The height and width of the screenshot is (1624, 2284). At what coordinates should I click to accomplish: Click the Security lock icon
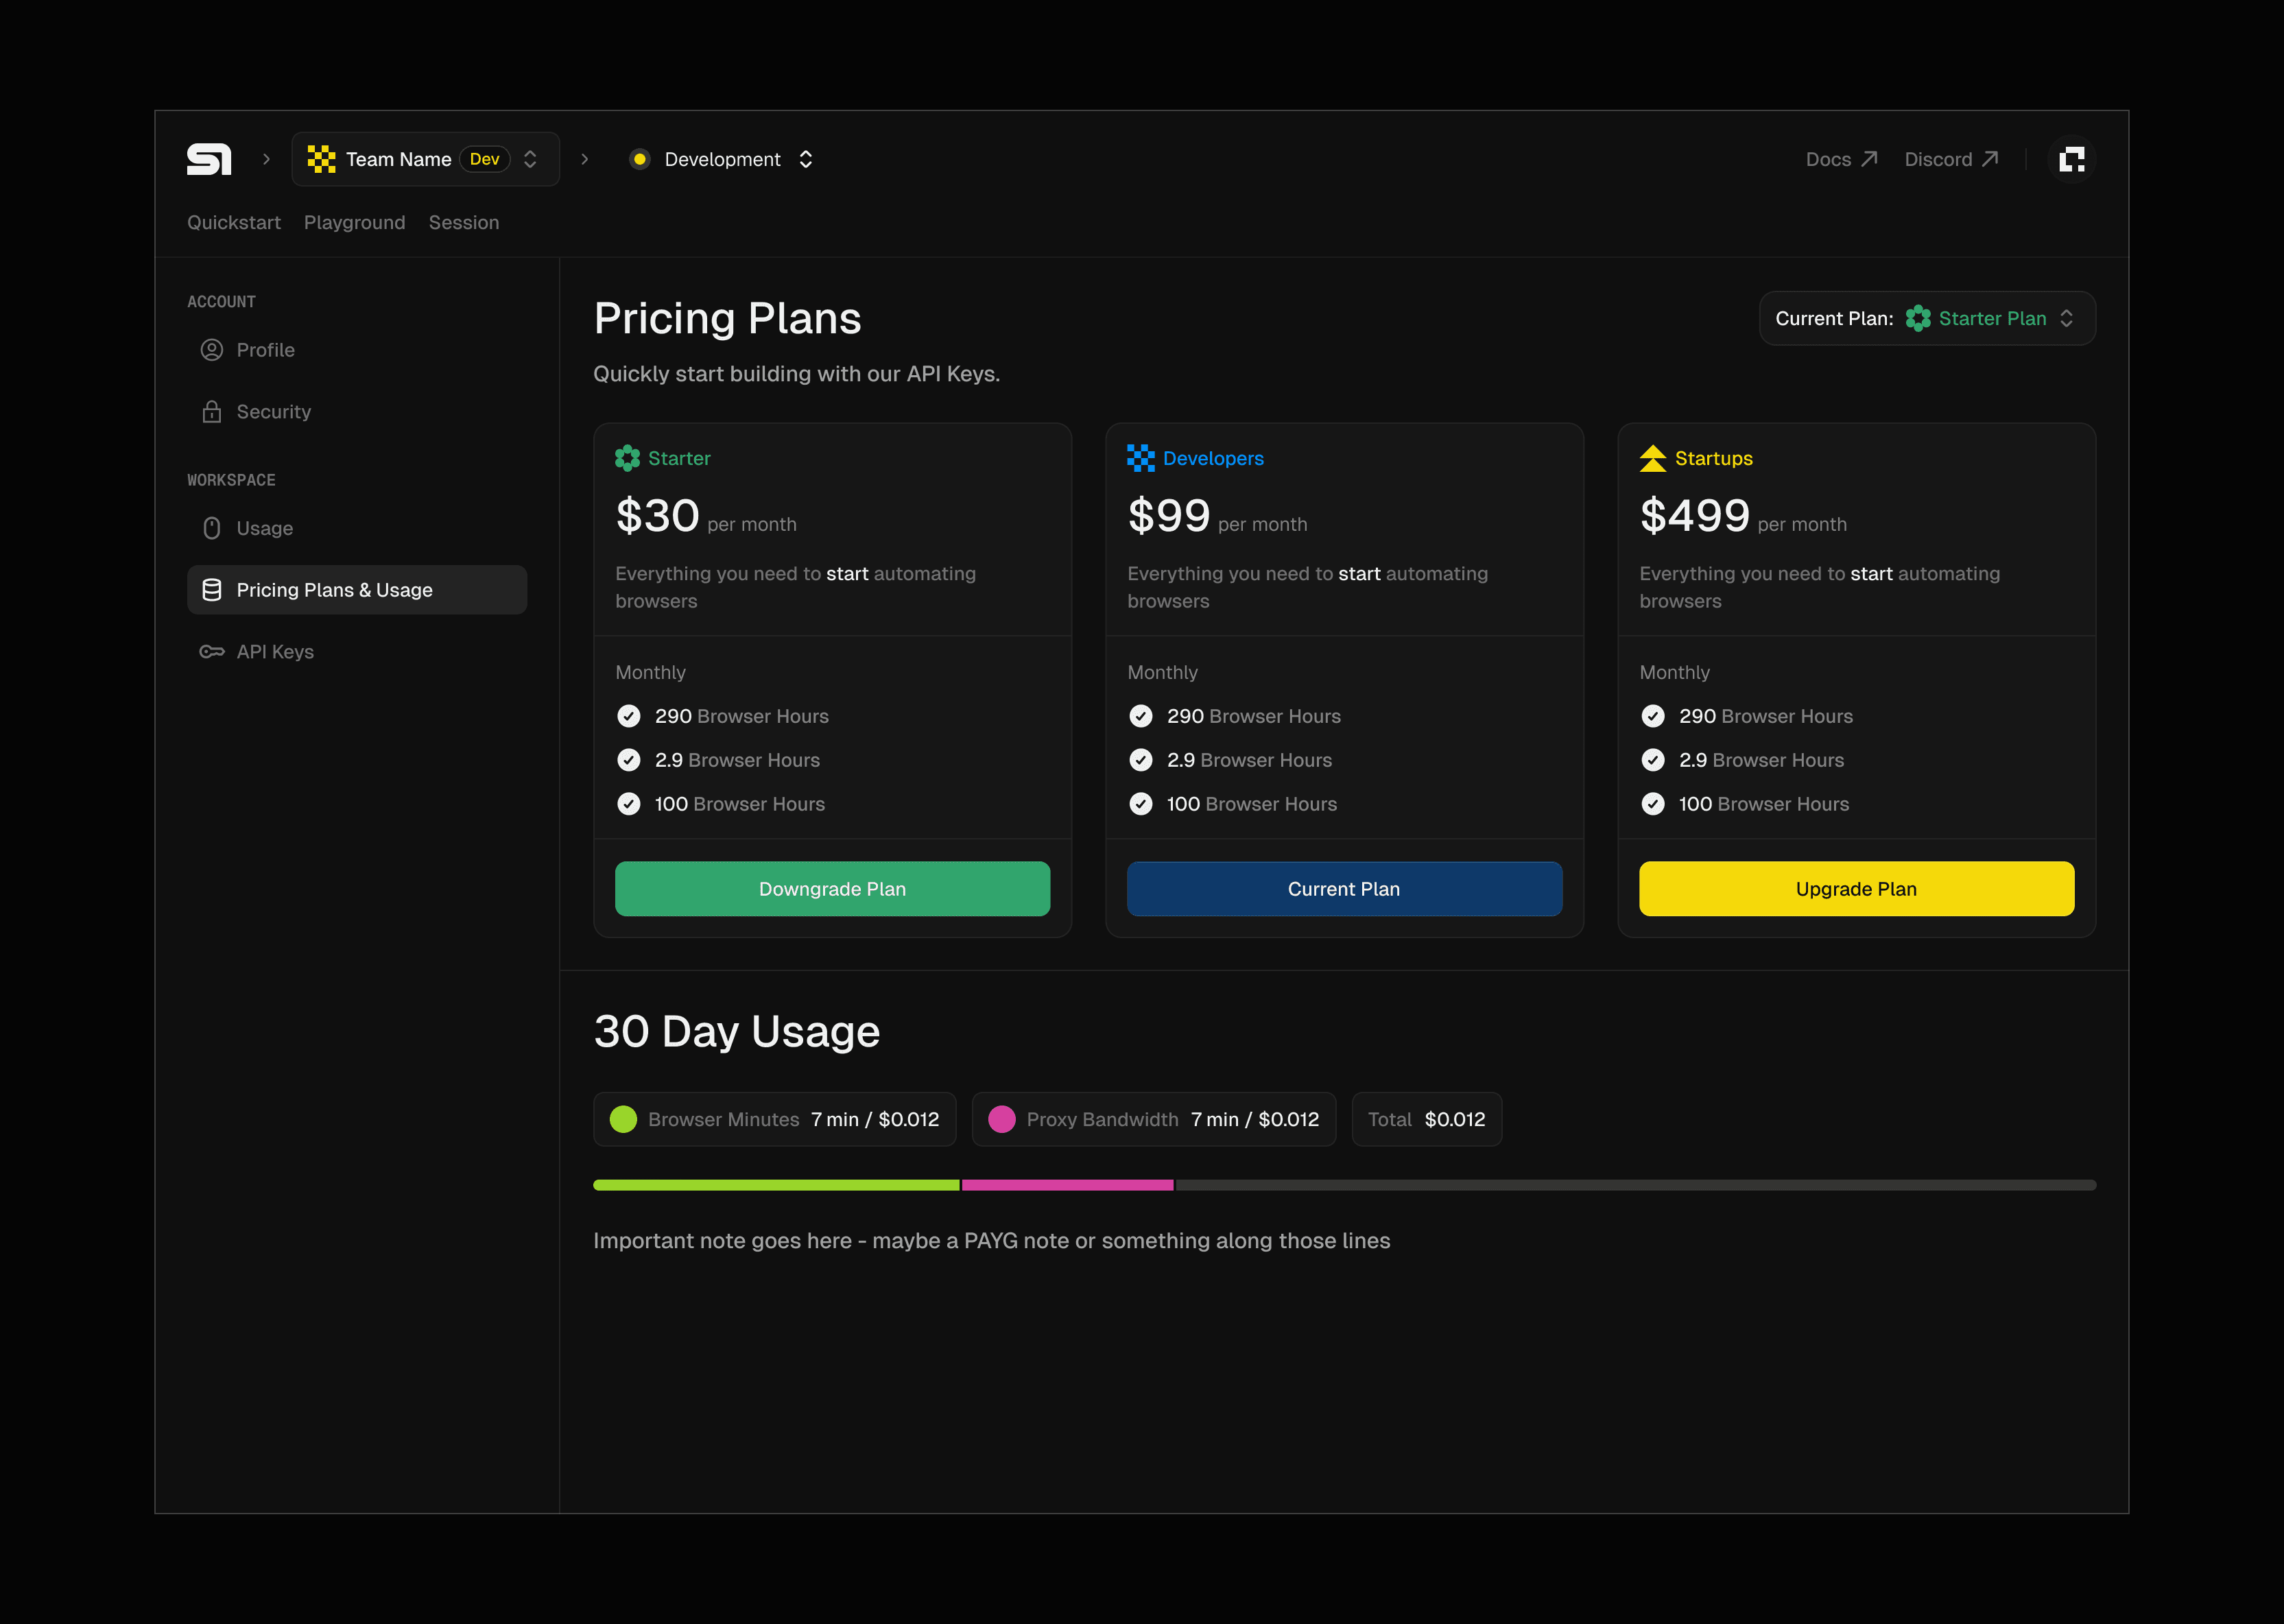212,412
